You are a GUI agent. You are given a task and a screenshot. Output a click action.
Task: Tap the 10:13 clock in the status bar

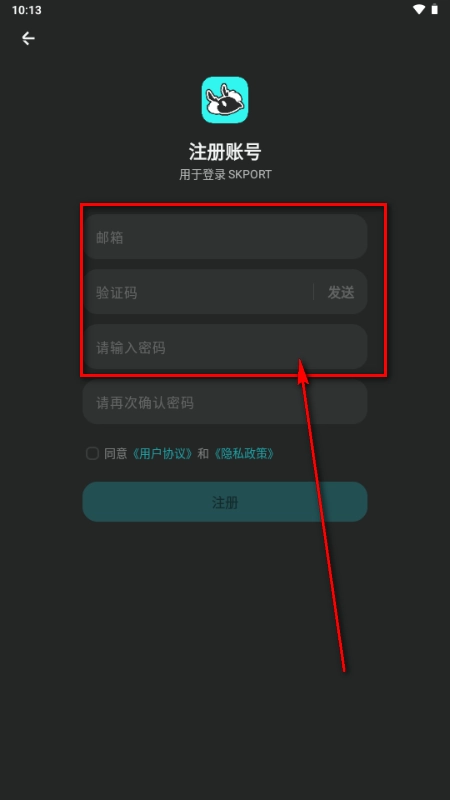pos(27,10)
